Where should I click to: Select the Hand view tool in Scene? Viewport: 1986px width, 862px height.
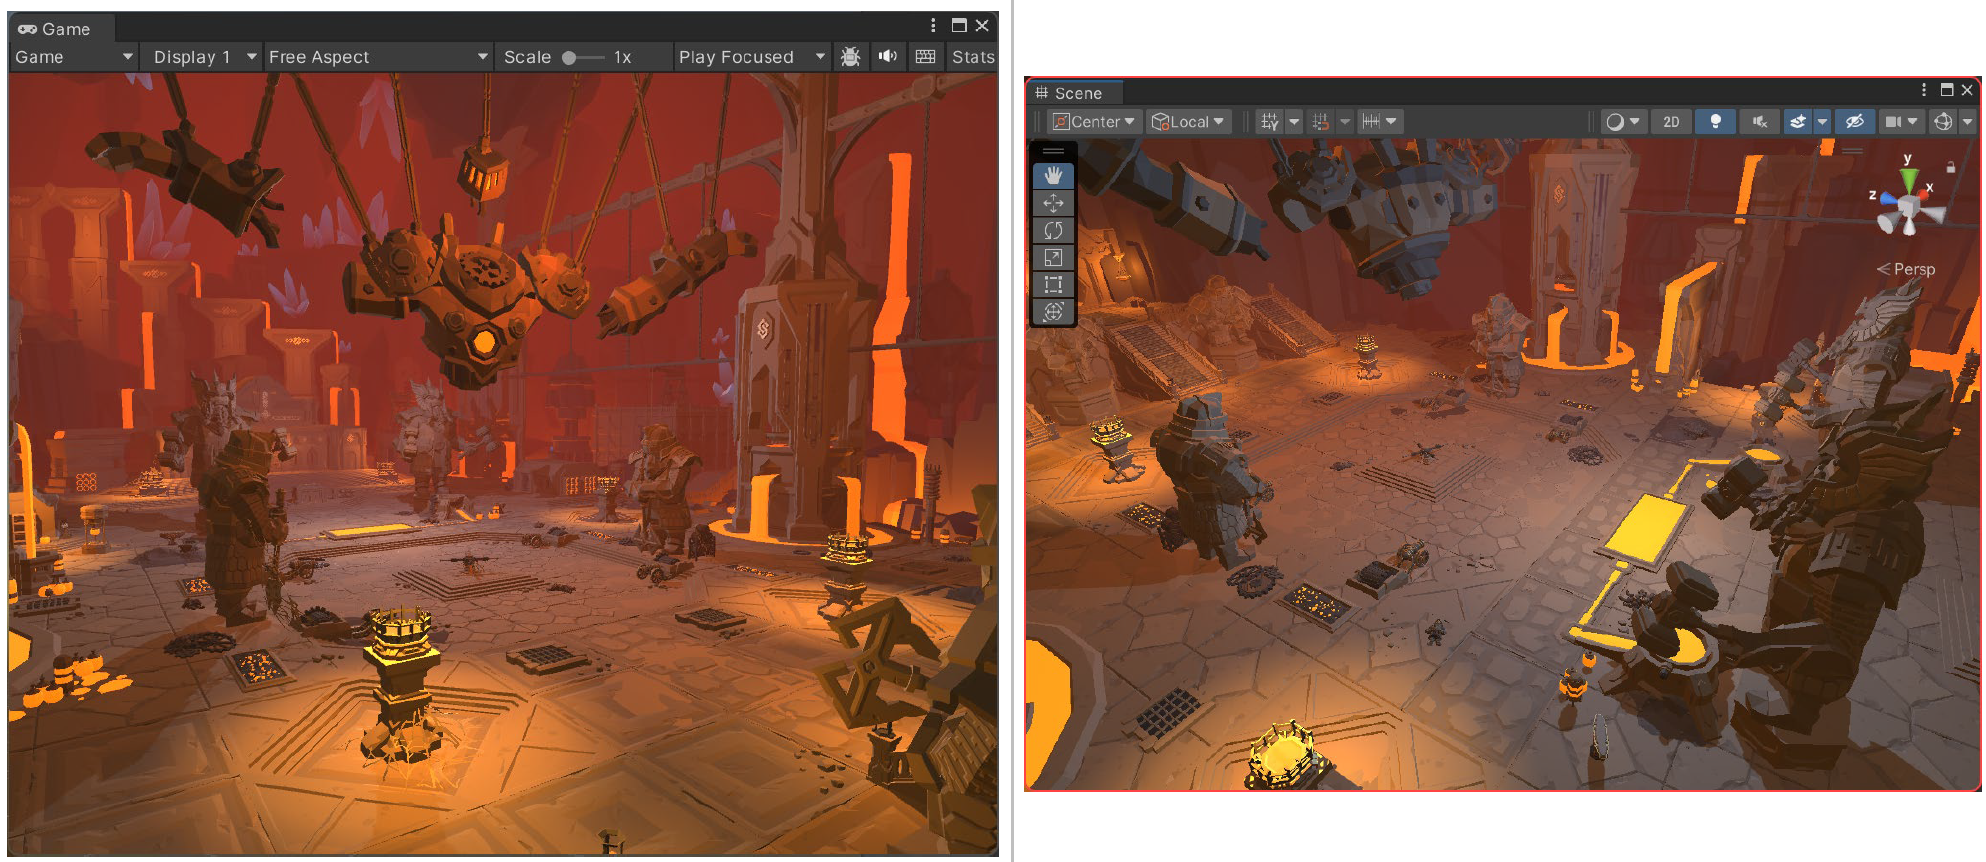pos(1053,175)
